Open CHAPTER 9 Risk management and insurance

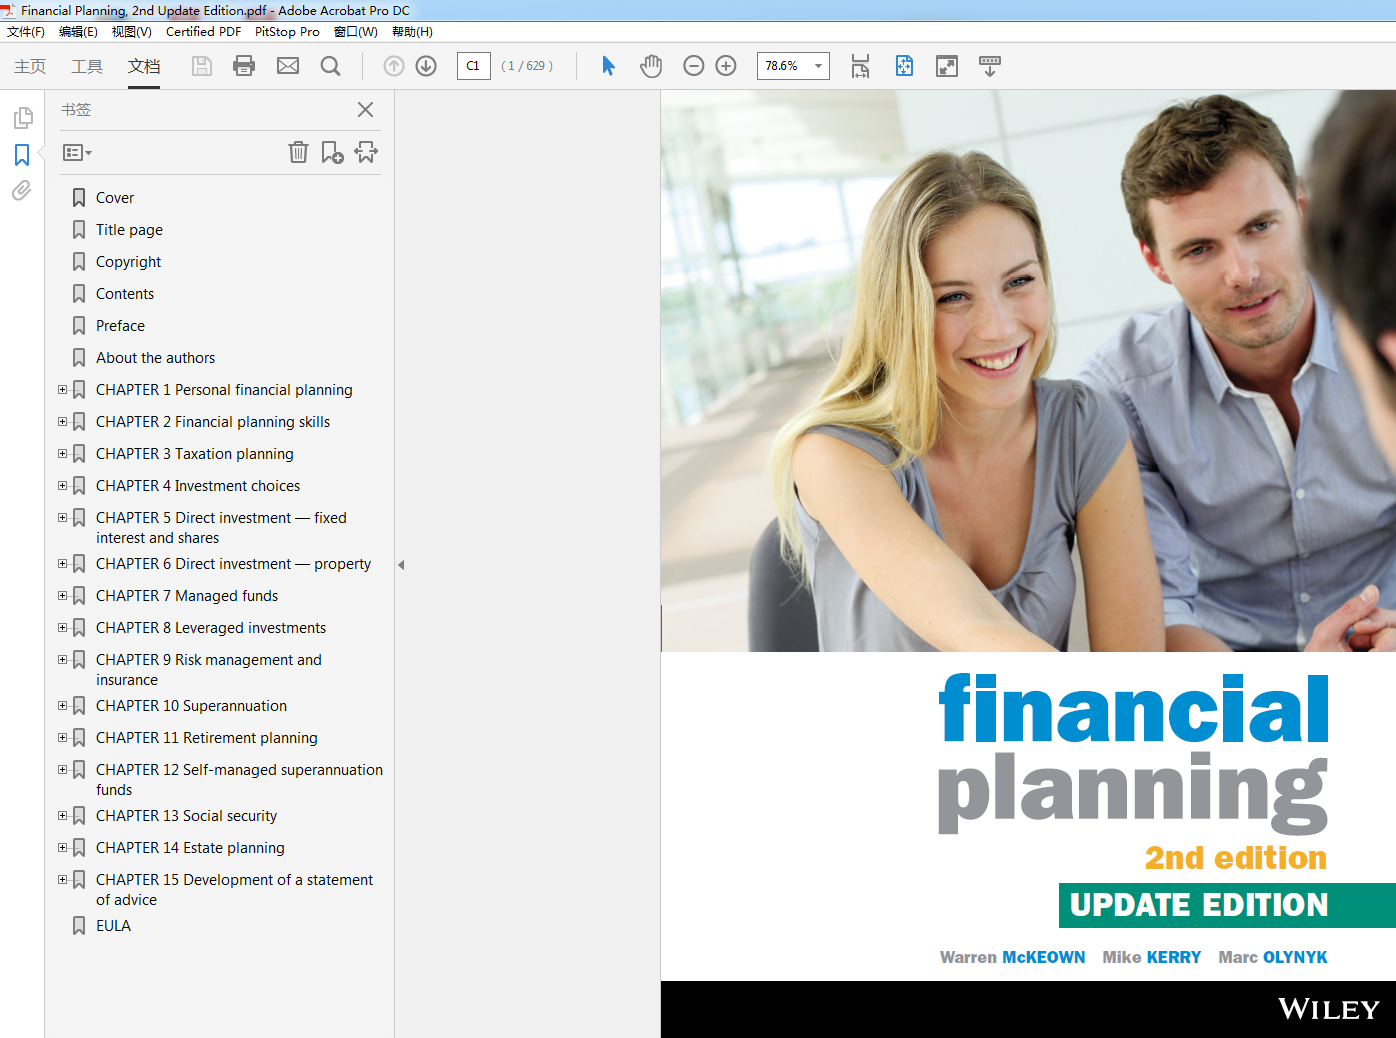209,670
